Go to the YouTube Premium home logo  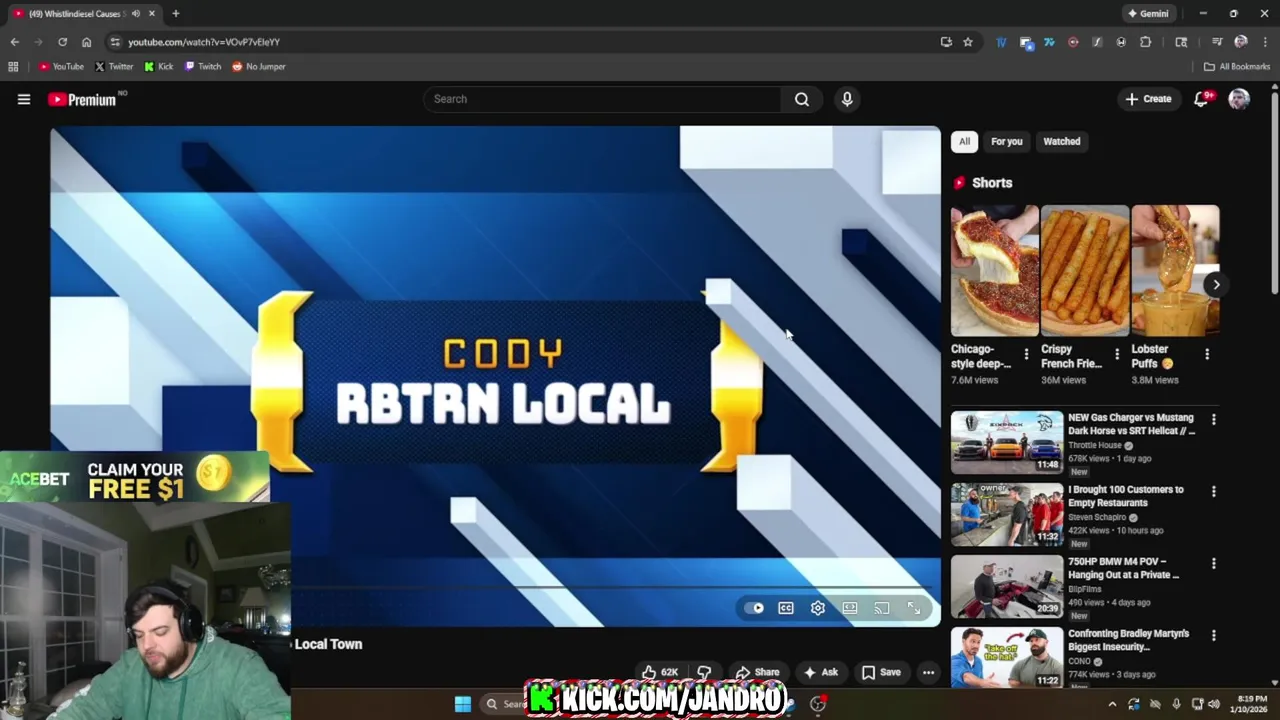[x=82, y=99]
